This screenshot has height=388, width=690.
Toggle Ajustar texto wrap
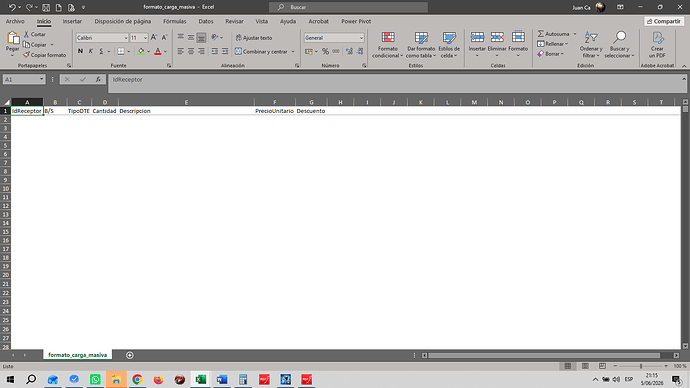coord(254,38)
